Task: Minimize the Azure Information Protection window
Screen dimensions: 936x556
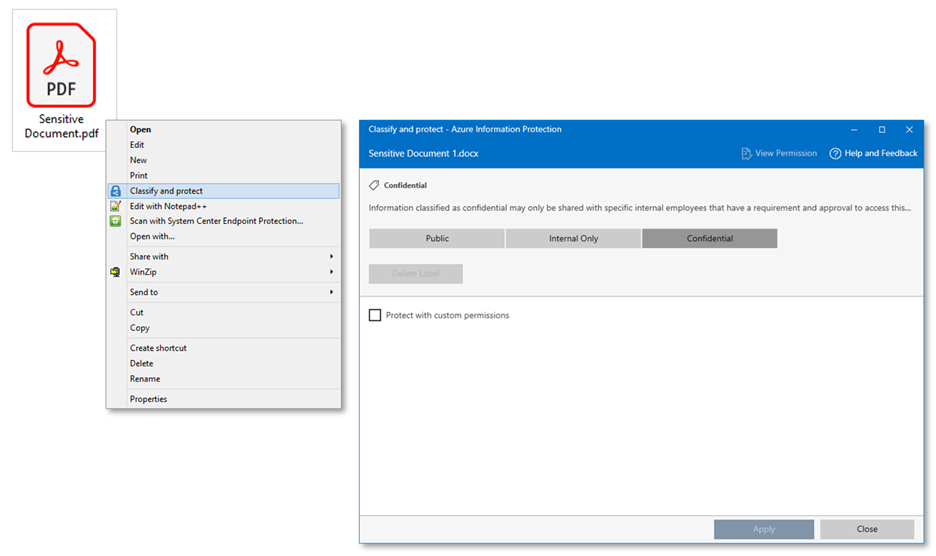Action: pos(854,130)
